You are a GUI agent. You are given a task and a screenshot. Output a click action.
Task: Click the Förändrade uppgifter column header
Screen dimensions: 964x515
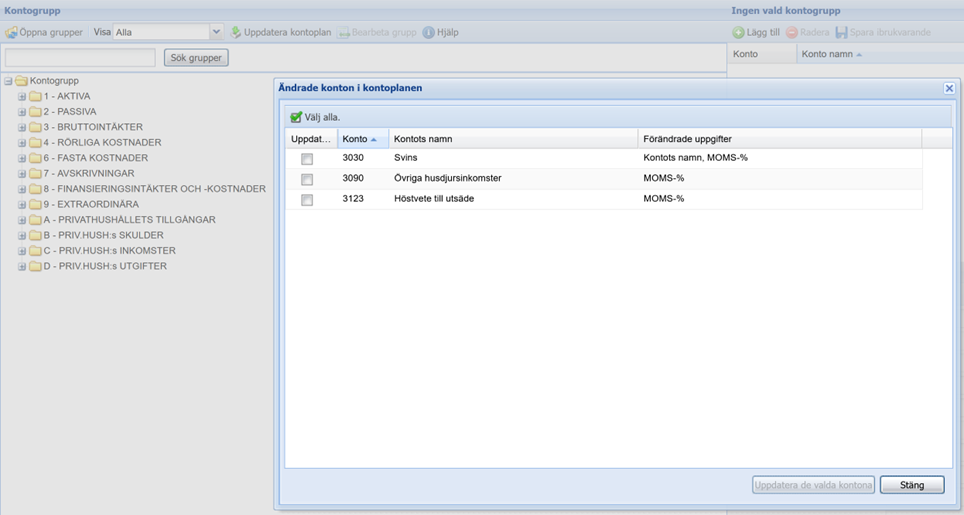point(780,139)
